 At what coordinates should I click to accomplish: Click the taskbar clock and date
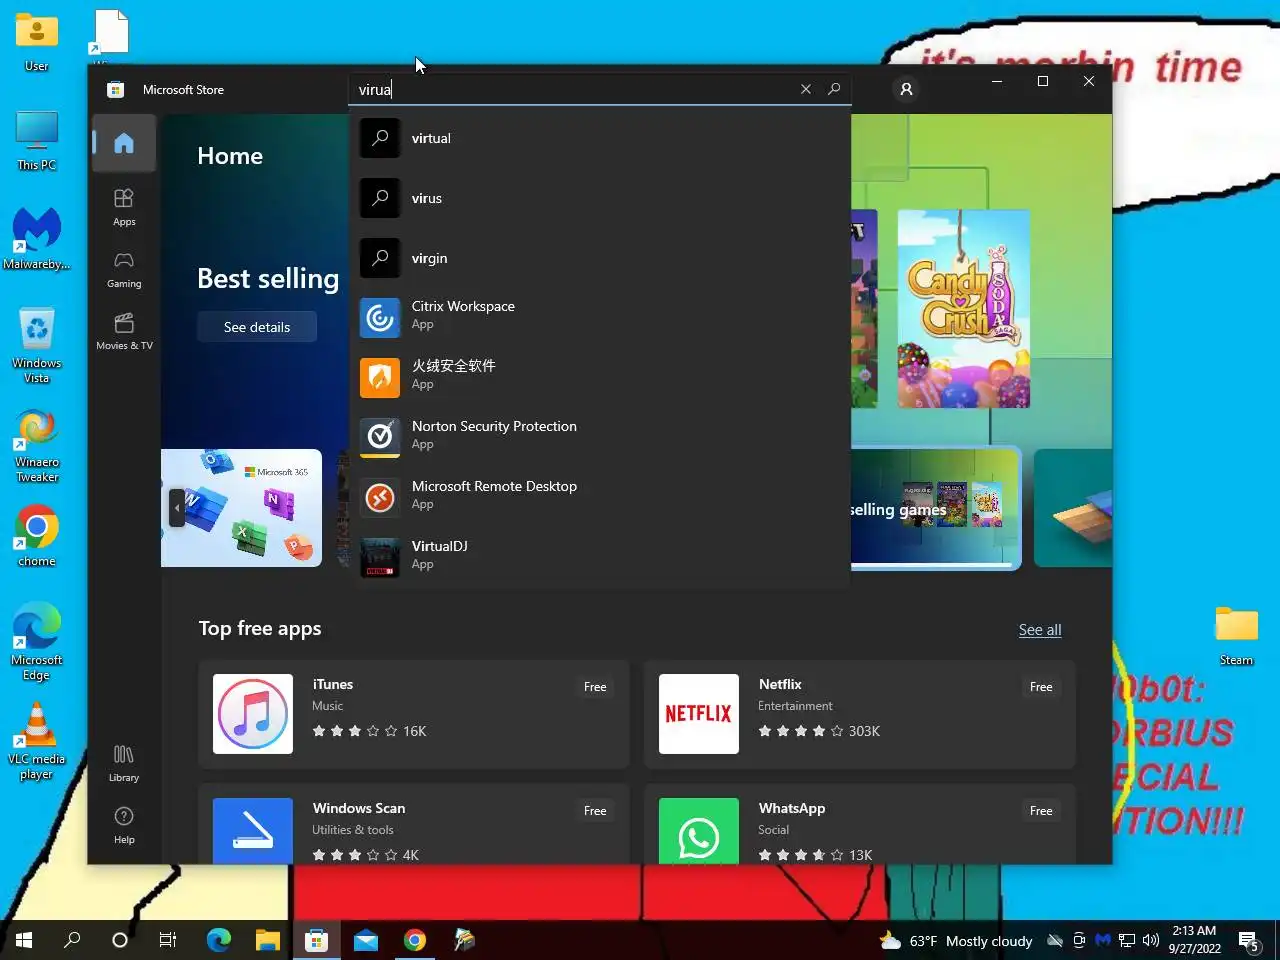1194,940
